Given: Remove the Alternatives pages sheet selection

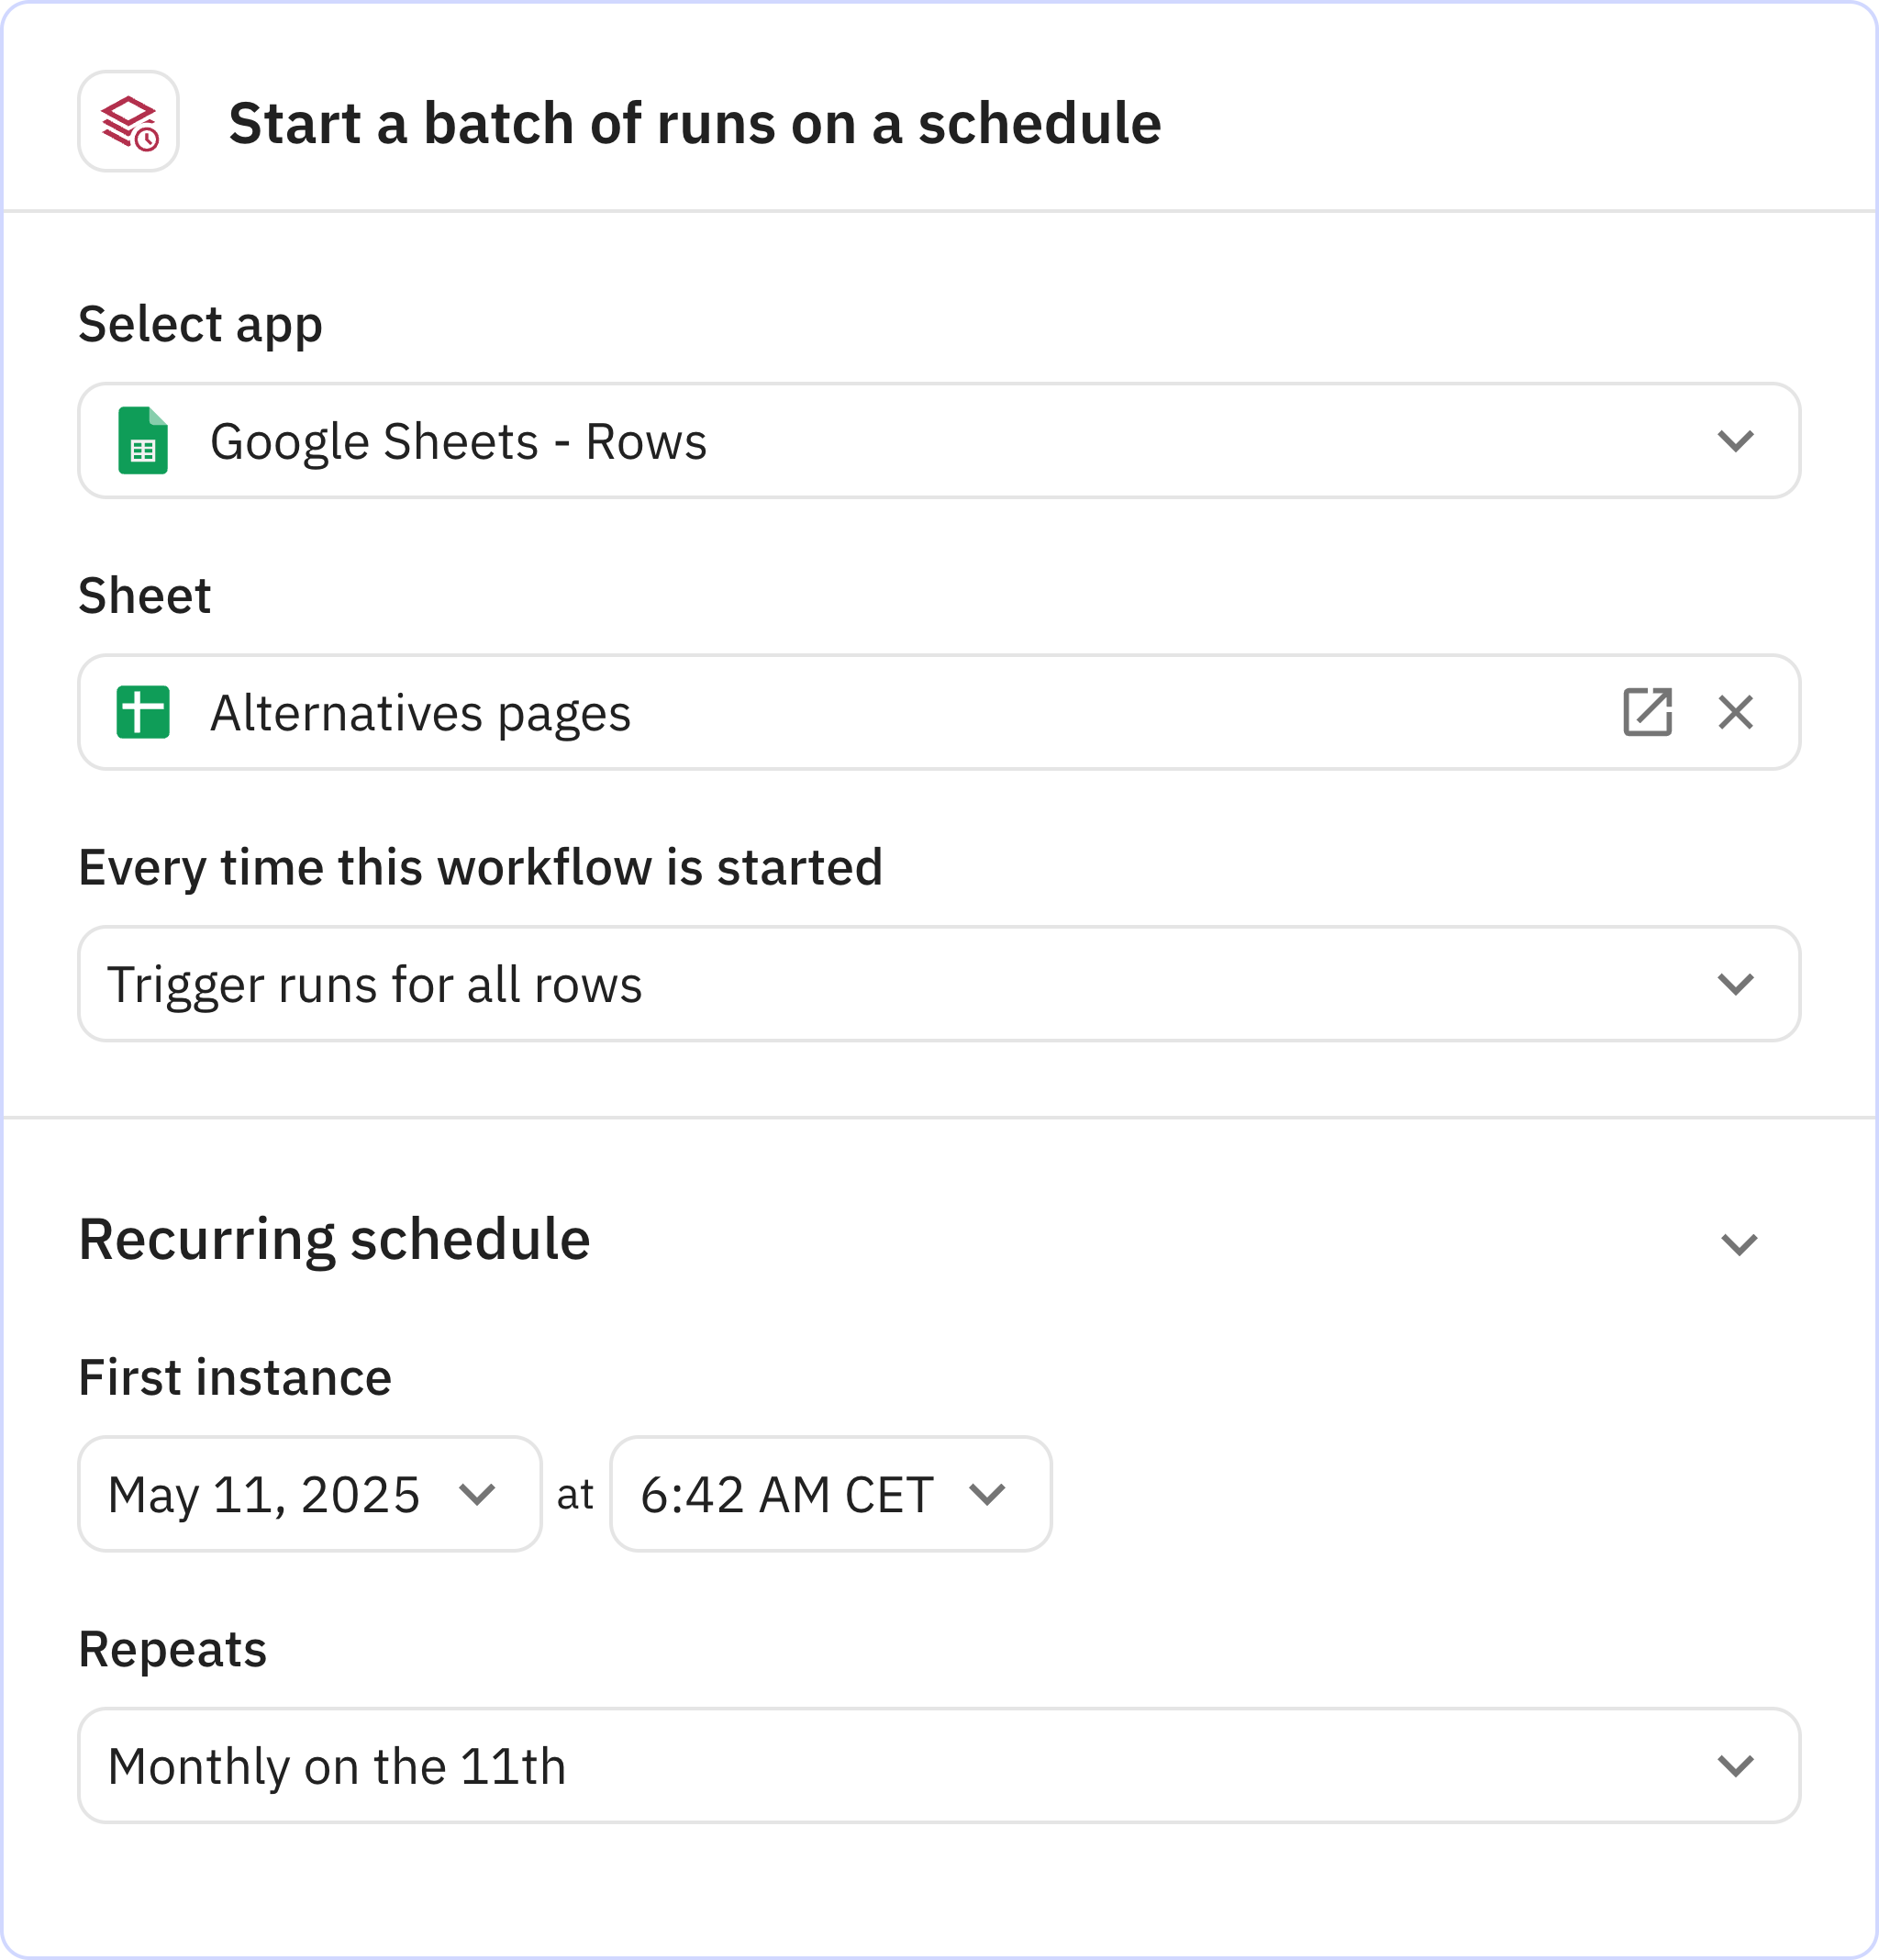Looking at the screenshot, I should click(1735, 712).
